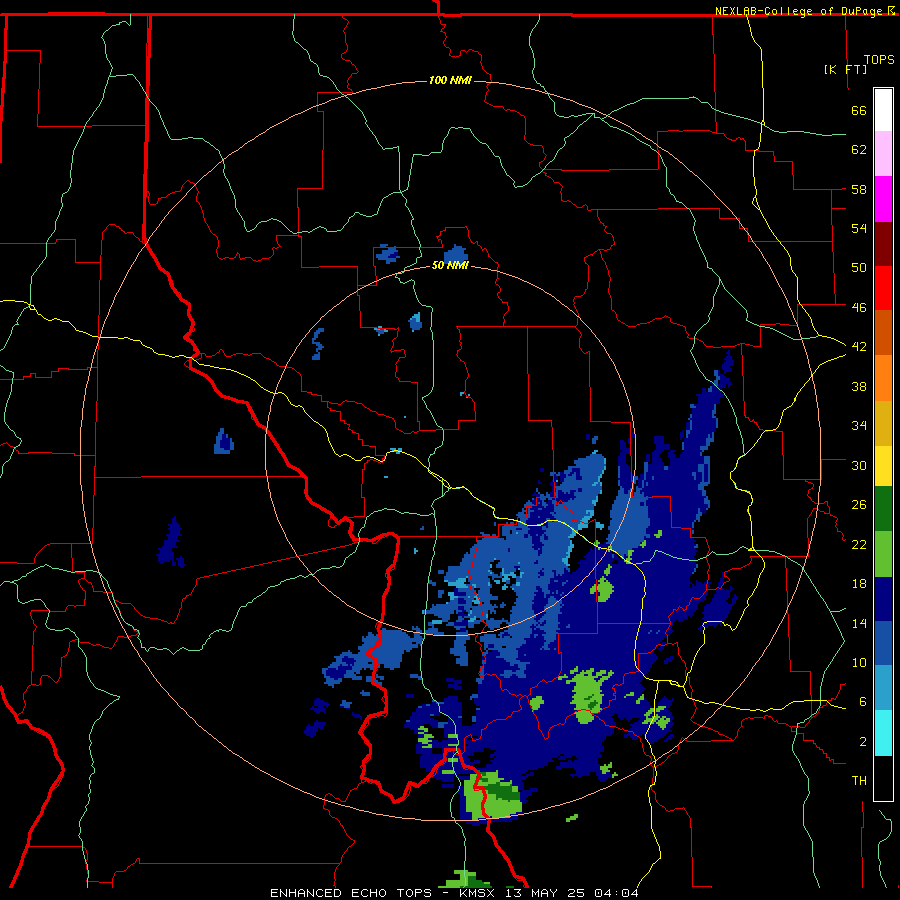Pick the light blue legend color block

click(883, 688)
